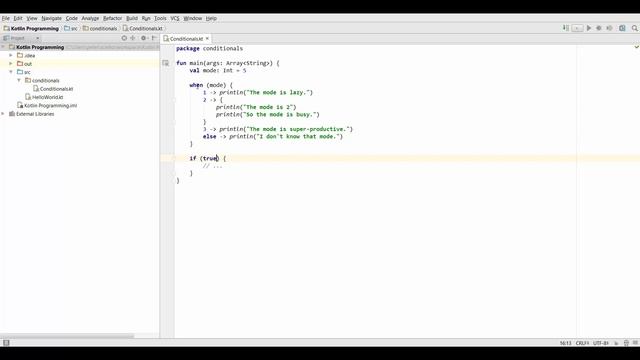Expand the out folder arrow

[x=11, y=64]
